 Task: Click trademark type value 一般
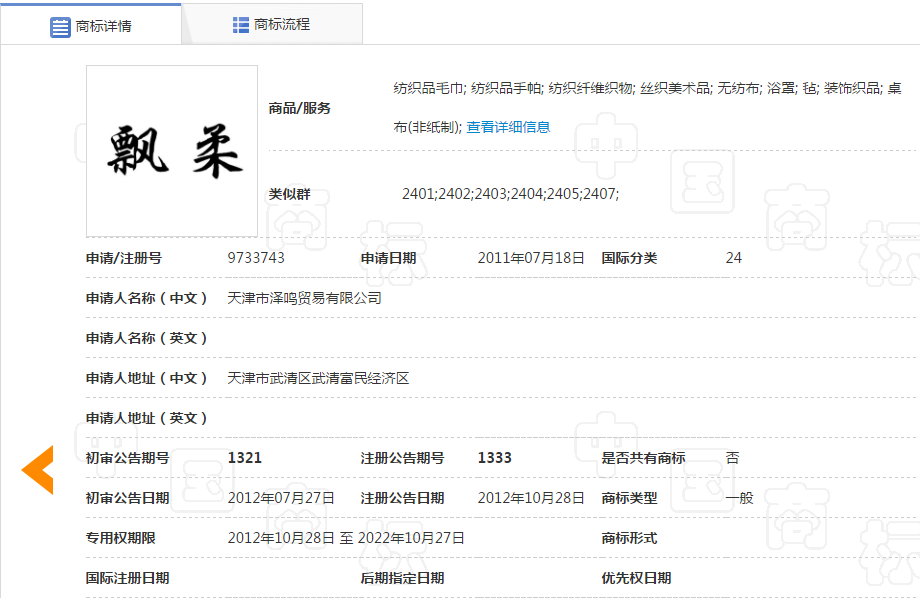(x=739, y=498)
